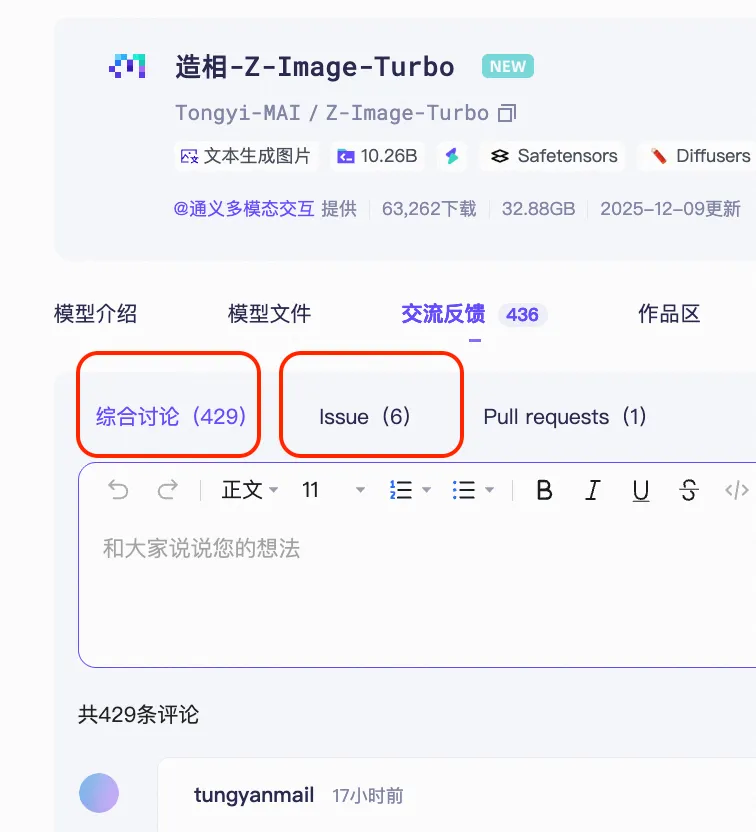Toggle bold formatting
The image size is (756, 832).
[x=544, y=490]
